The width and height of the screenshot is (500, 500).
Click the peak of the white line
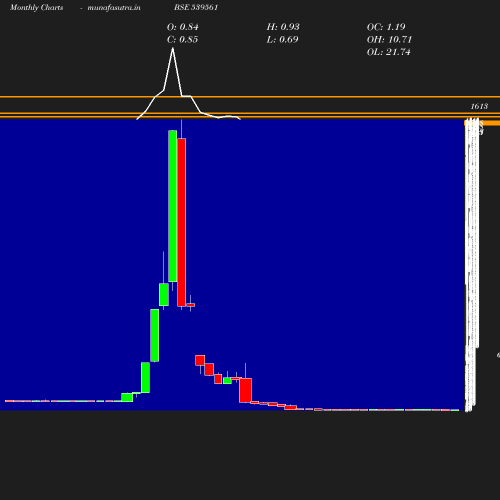[x=173, y=49]
